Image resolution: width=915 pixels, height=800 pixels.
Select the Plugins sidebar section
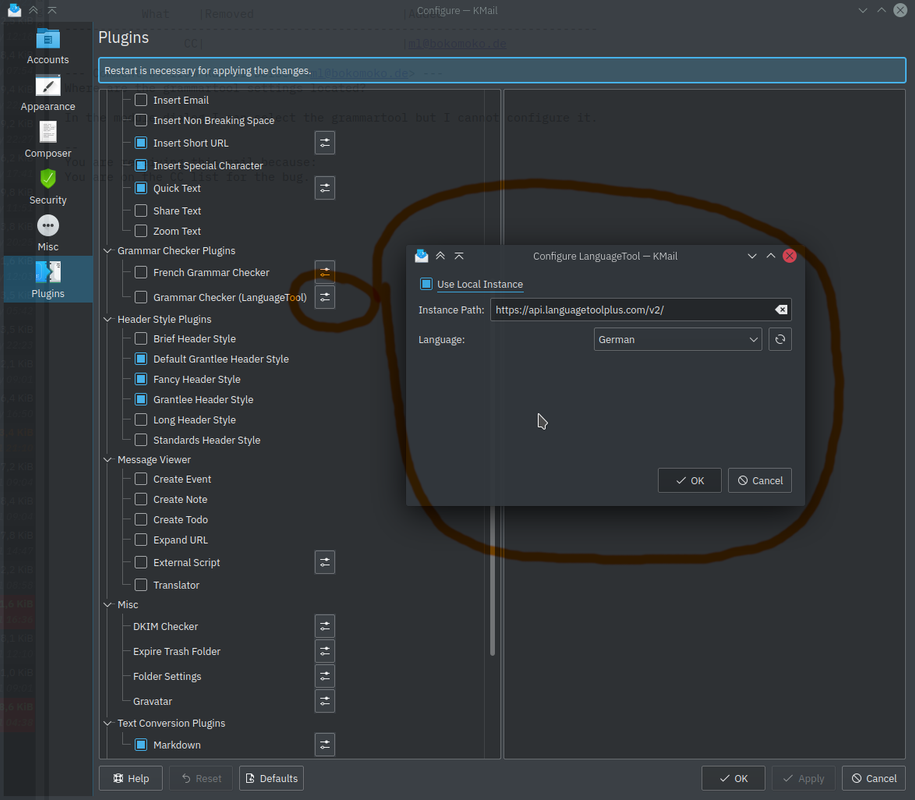pos(48,279)
